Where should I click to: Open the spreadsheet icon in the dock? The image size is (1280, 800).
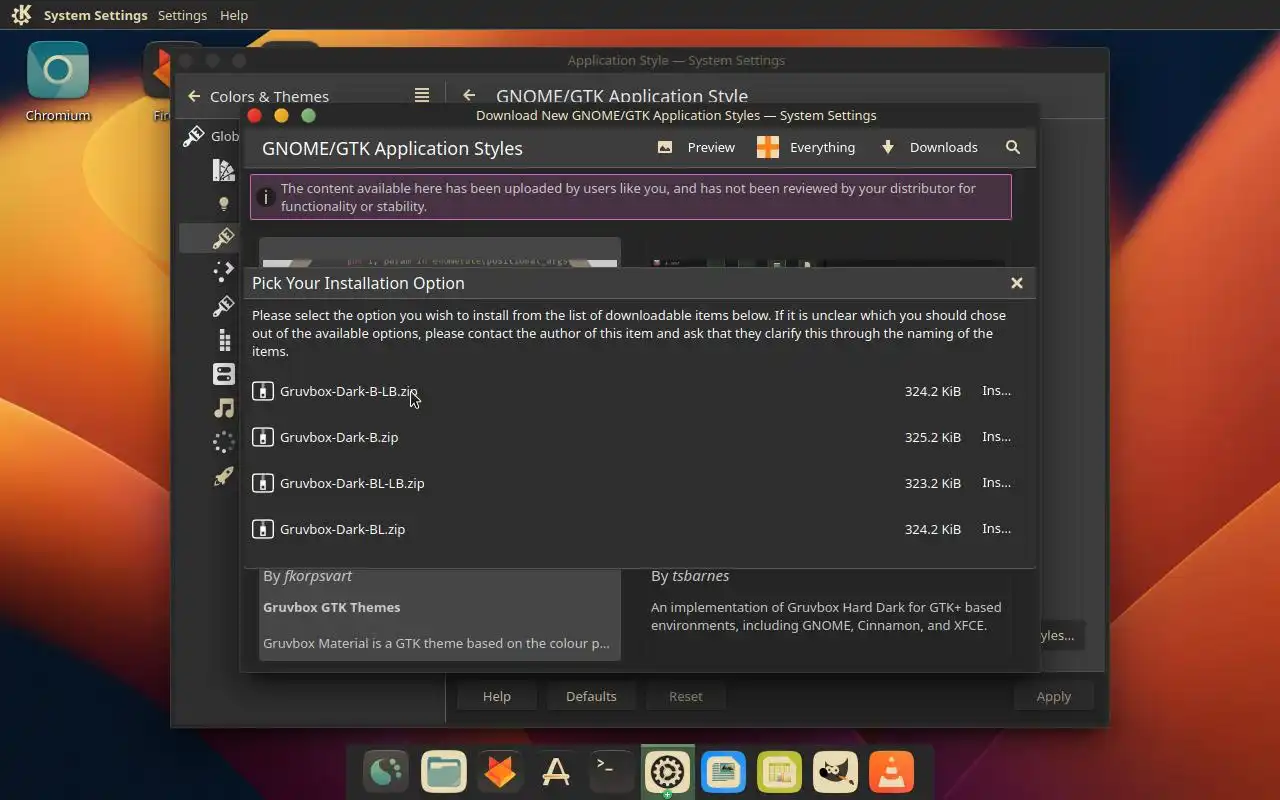coord(779,772)
